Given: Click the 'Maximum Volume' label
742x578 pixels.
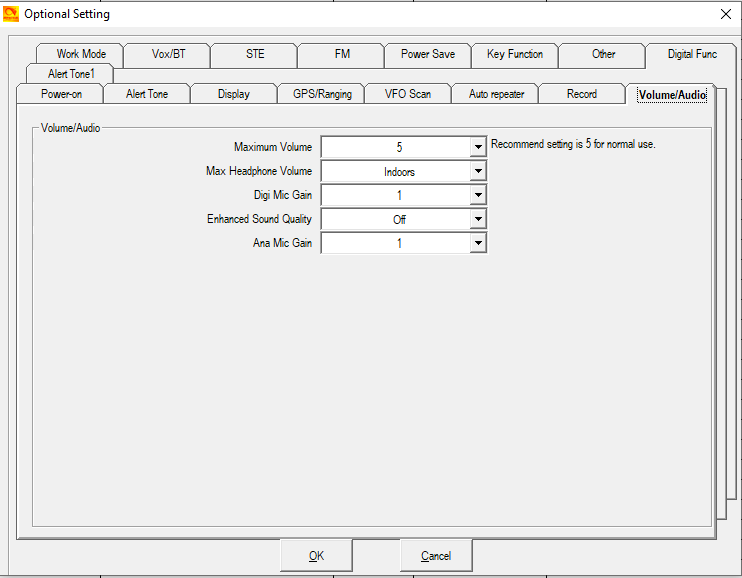Looking at the screenshot, I should 273,147.
